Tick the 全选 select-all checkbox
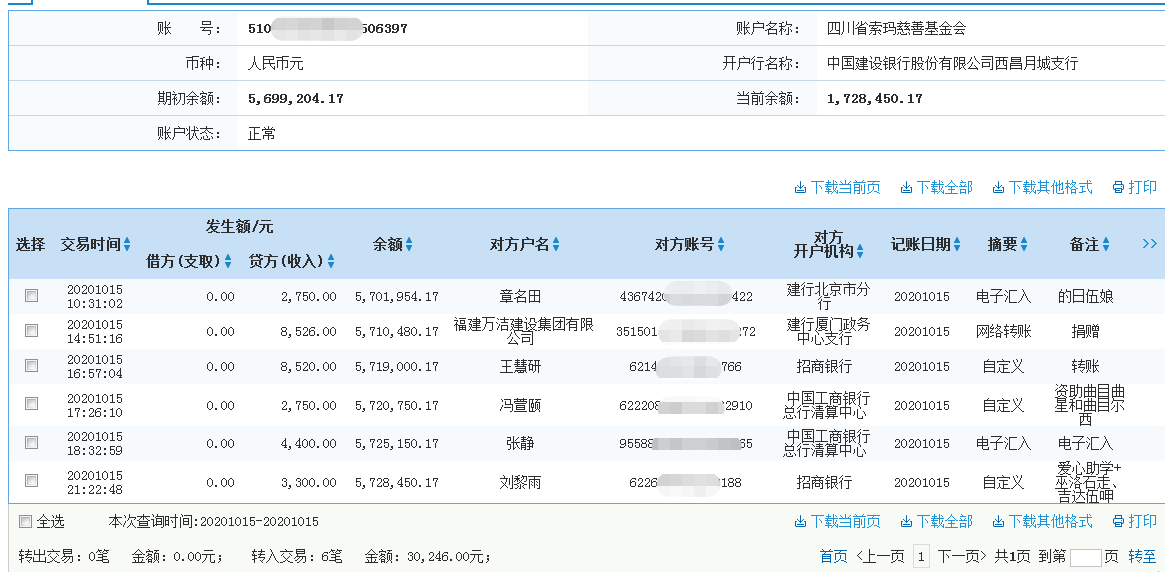Image resolution: width=1165 pixels, height=572 pixels. point(25,521)
